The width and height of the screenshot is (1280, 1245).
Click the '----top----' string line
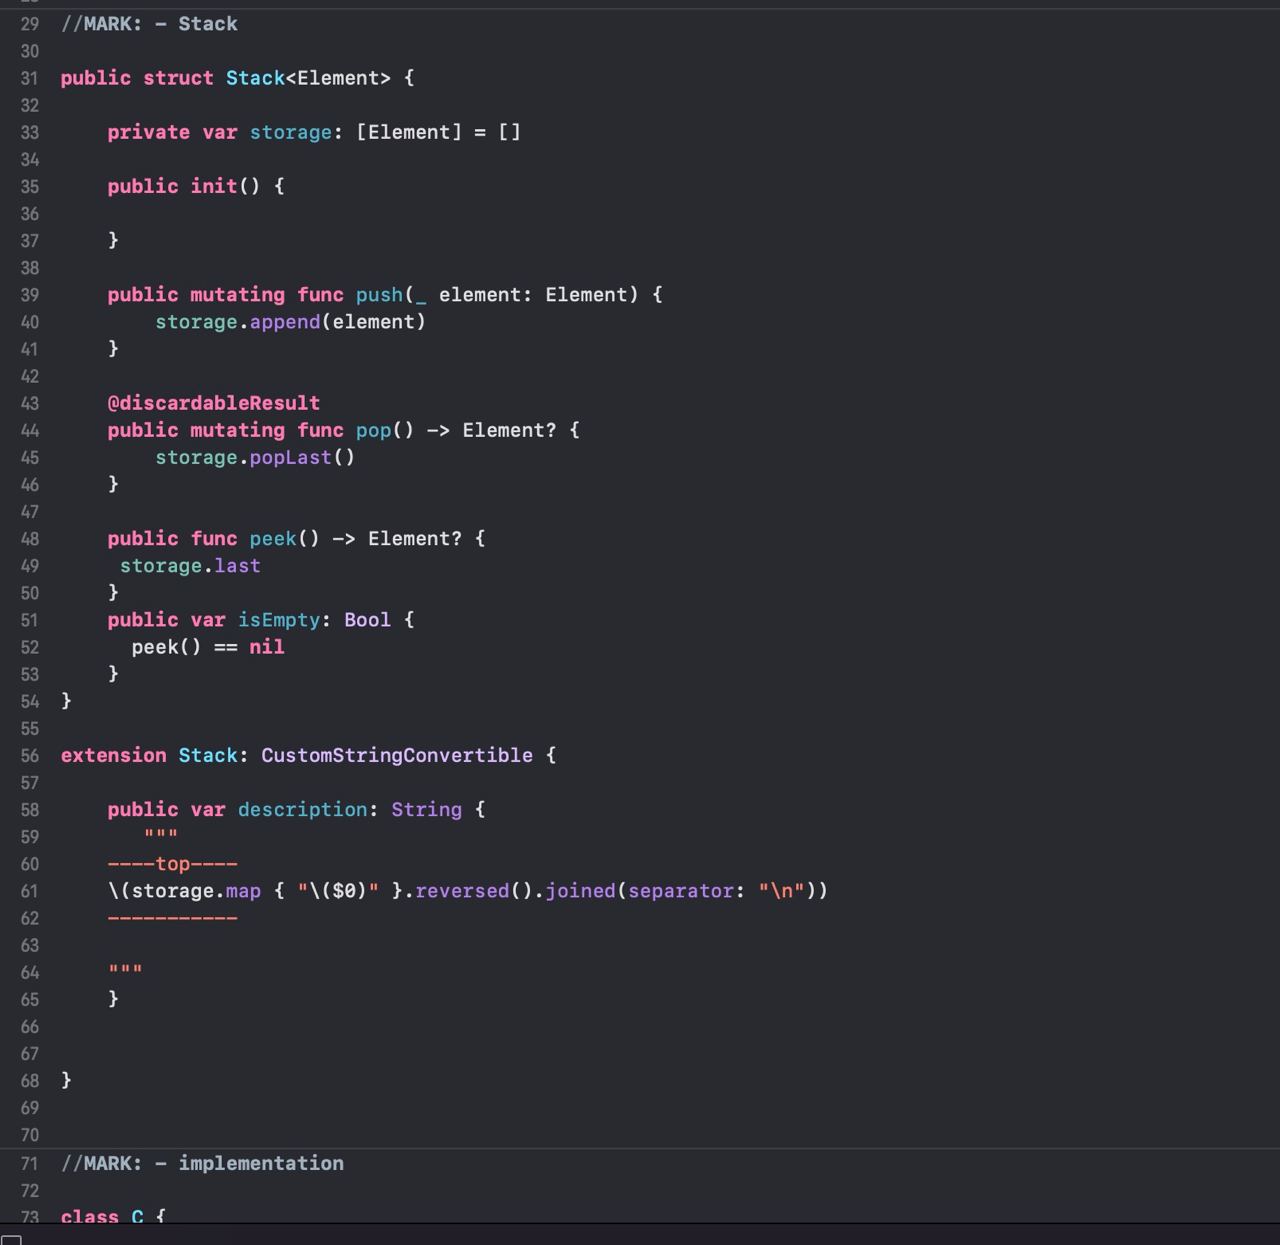click(x=173, y=864)
